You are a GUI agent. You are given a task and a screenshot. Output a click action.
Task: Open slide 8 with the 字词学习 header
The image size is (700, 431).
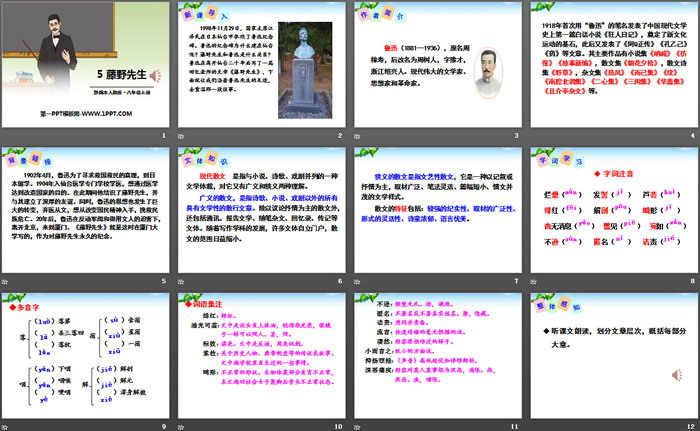coord(612,210)
